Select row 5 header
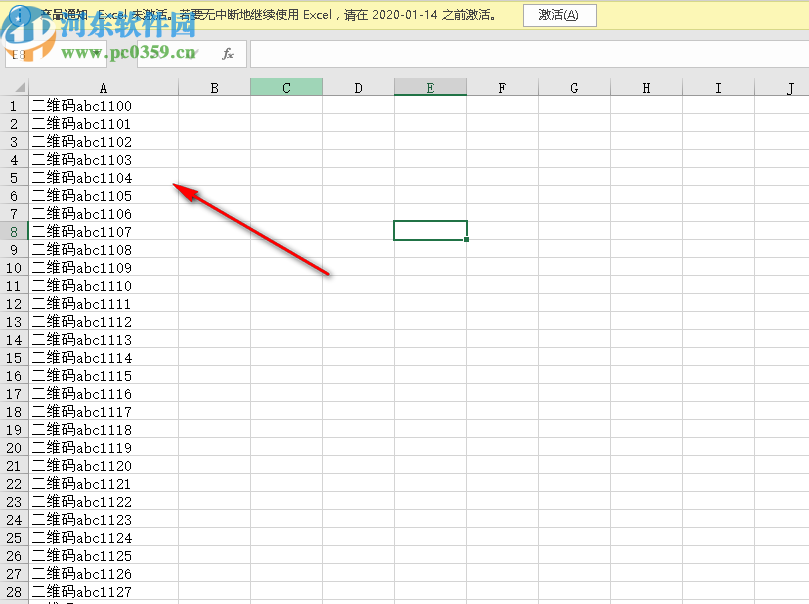 click(x=14, y=177)
